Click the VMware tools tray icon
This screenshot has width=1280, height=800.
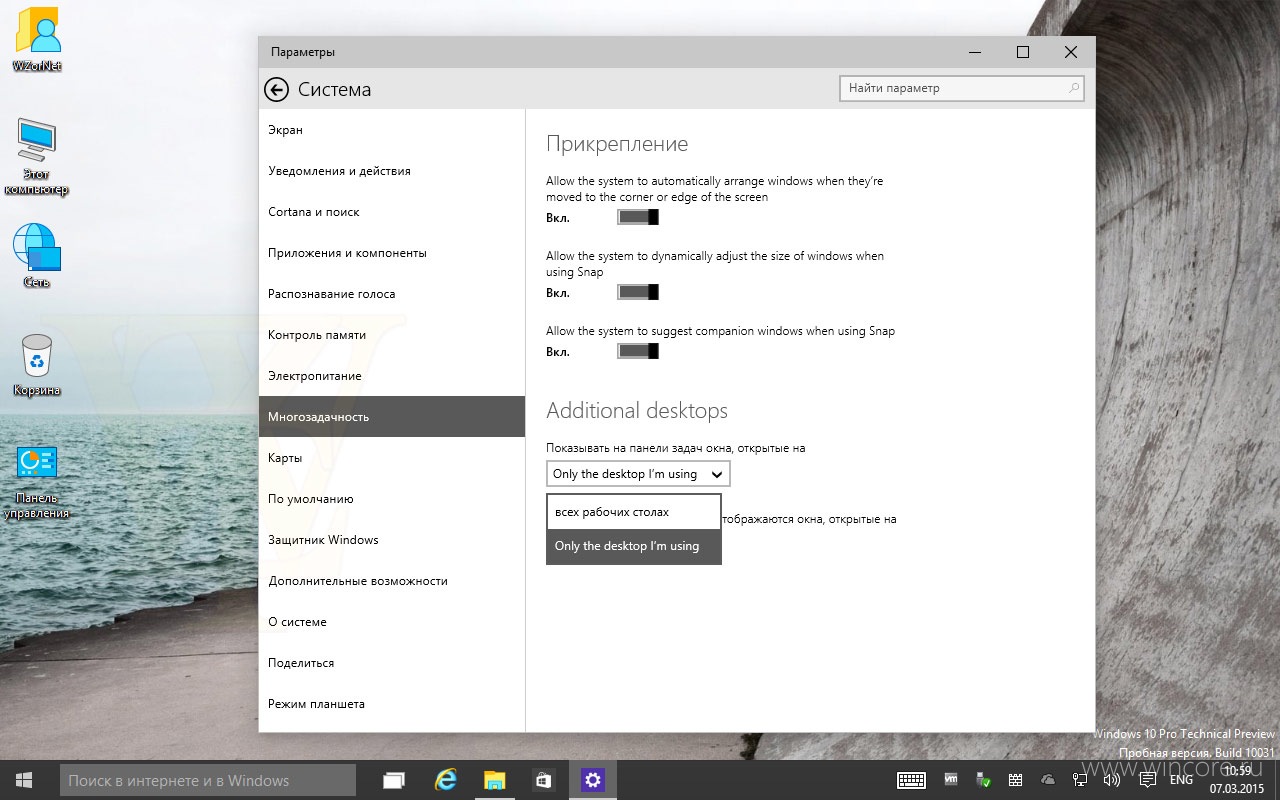[951, 779]
